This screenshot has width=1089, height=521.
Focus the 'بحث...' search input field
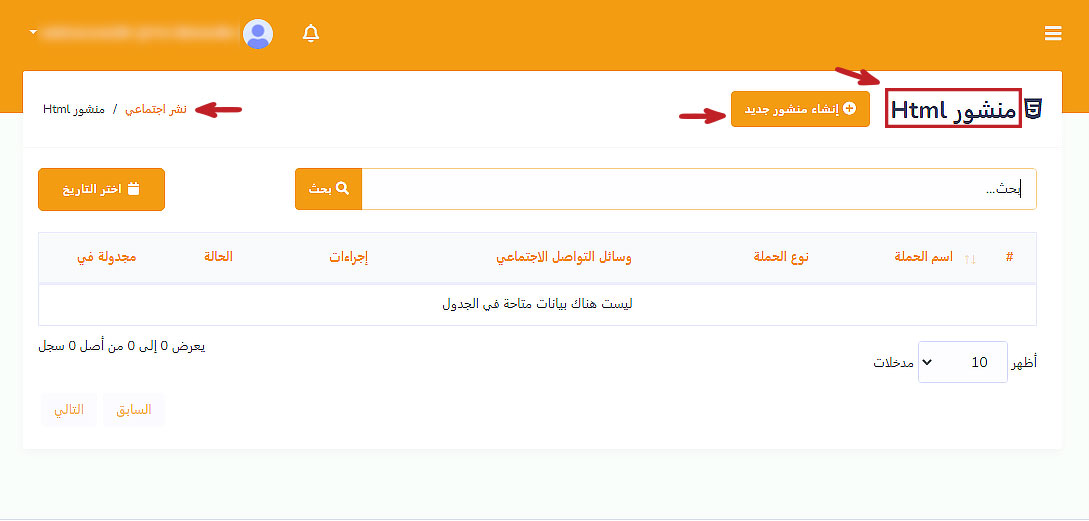(x=698, y=189)
